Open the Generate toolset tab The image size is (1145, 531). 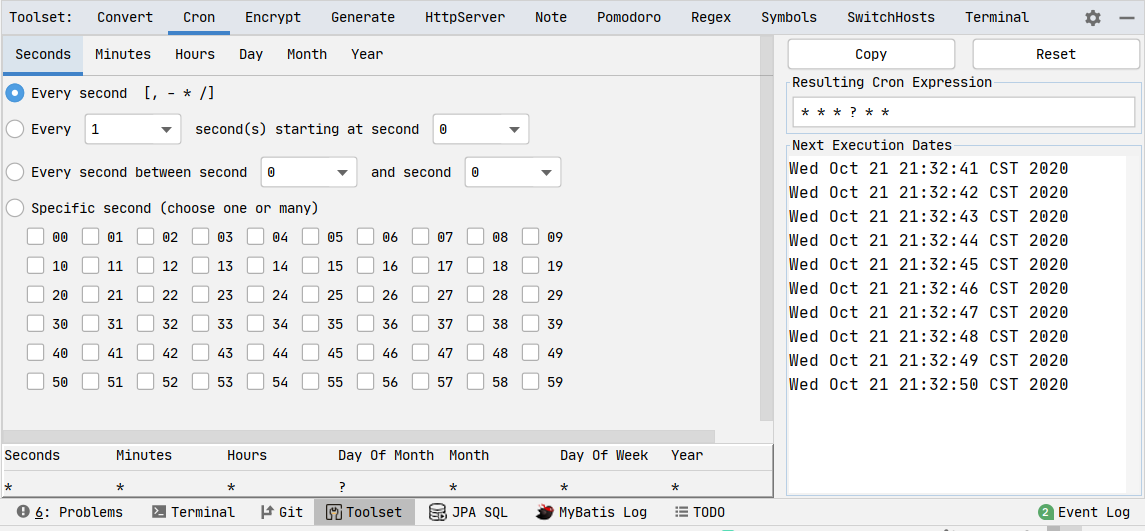coord(363,18)
